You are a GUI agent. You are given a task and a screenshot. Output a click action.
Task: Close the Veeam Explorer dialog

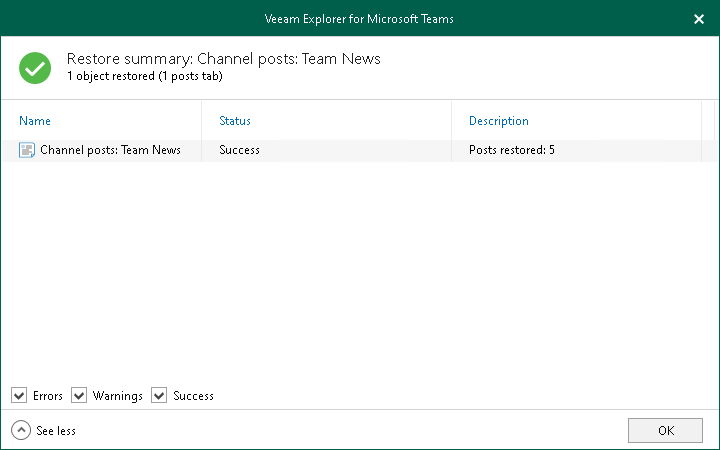point(699,18)
